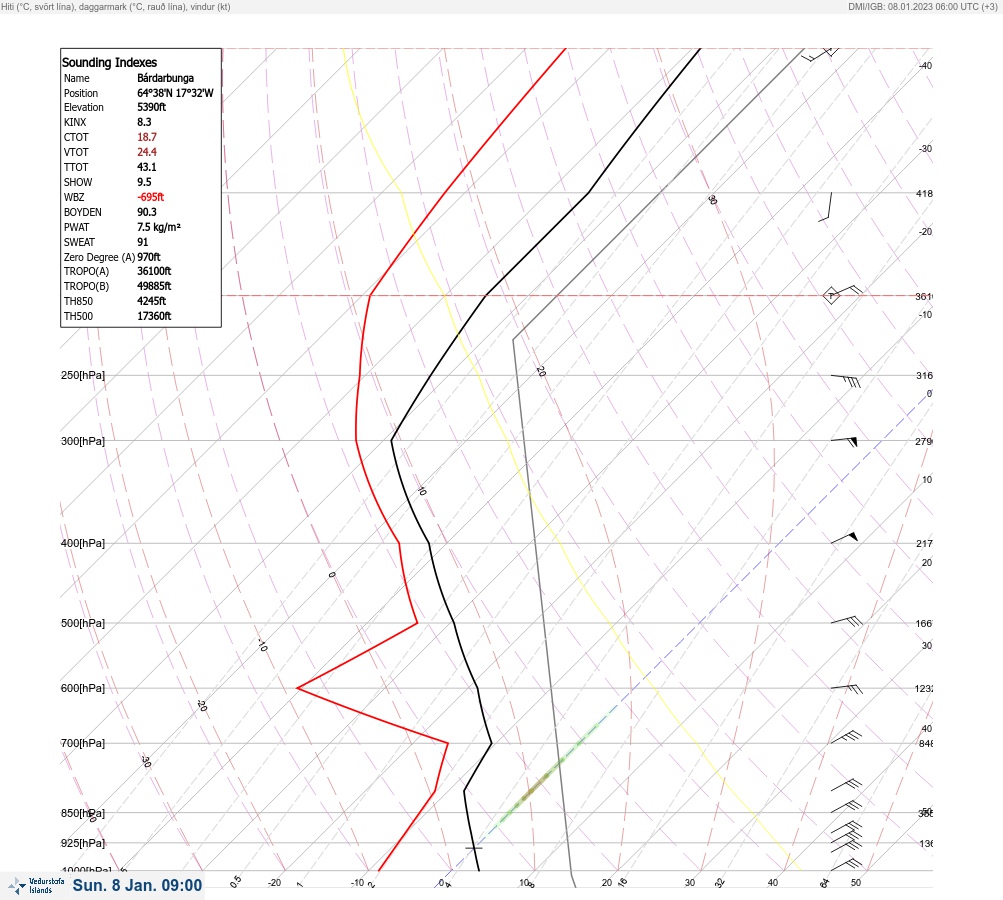Viewport: 1003px width, 900px height.
Task: Click the BOYDEN value 90.3
Action: (x=146, y=212)
